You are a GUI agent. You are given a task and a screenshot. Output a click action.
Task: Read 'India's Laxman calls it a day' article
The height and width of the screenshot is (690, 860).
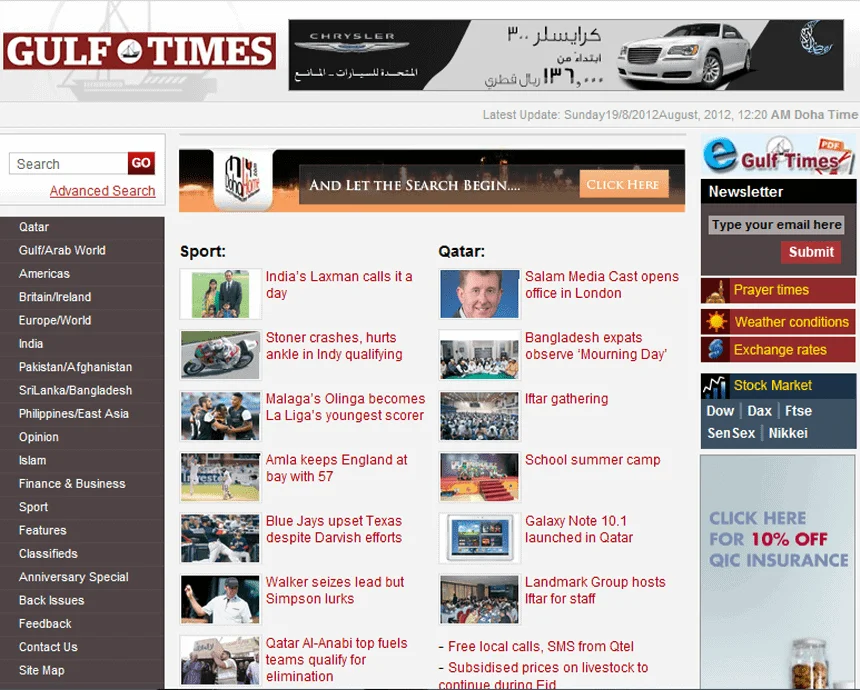tap(339, 285)
